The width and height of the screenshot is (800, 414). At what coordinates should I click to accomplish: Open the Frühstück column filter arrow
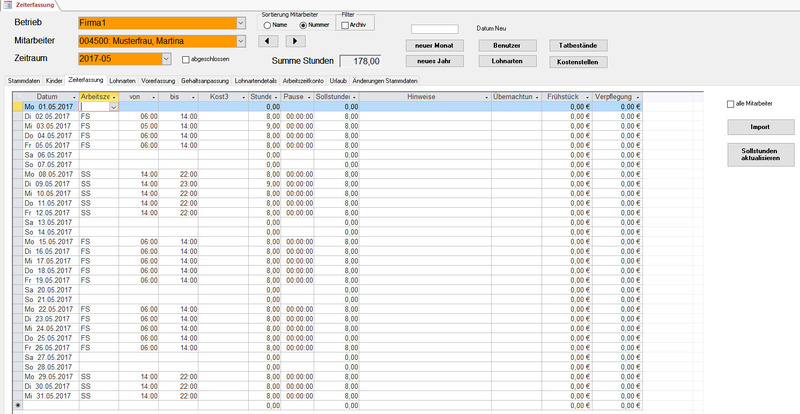coord(588,97)
